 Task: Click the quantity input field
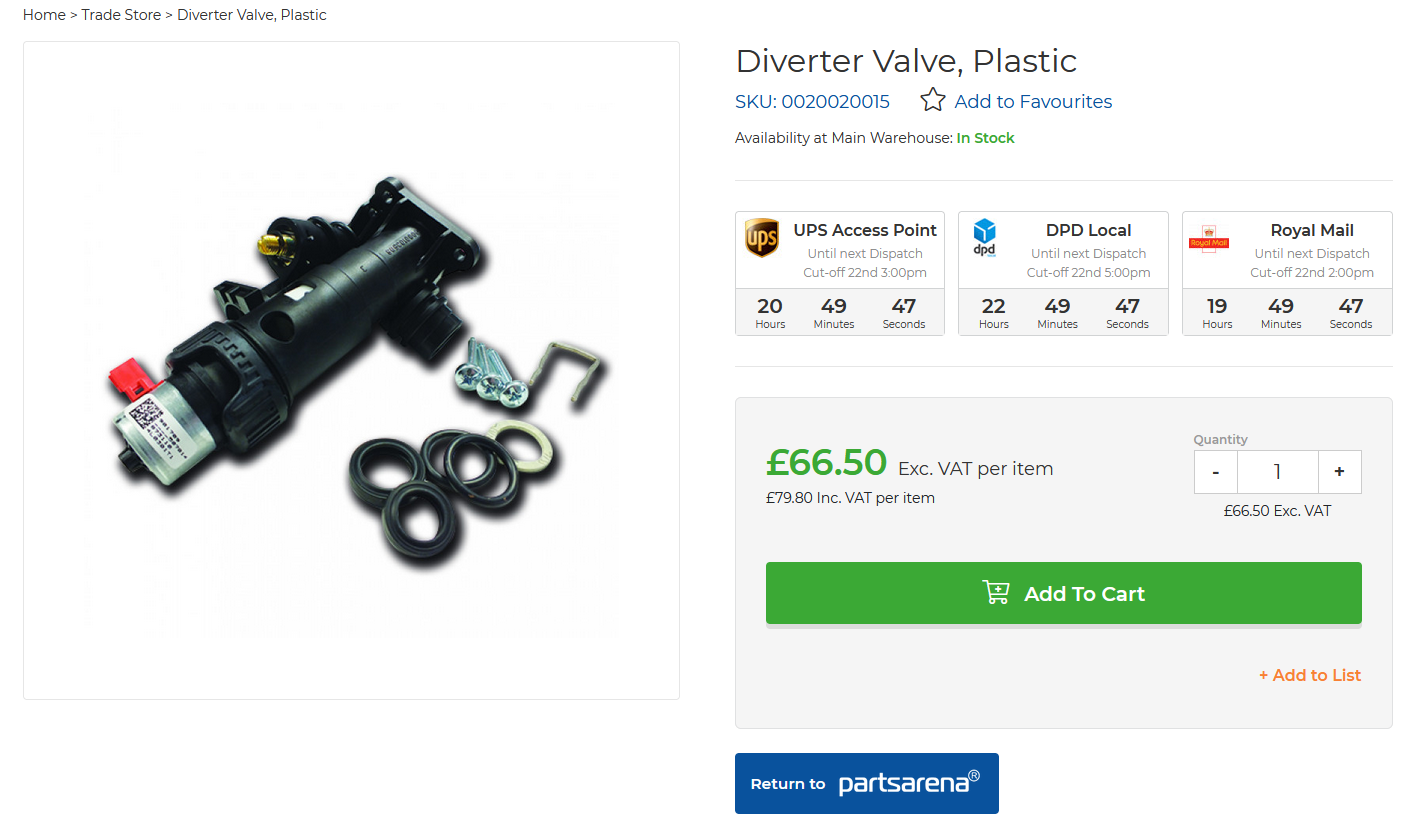tap(1277, 472)
